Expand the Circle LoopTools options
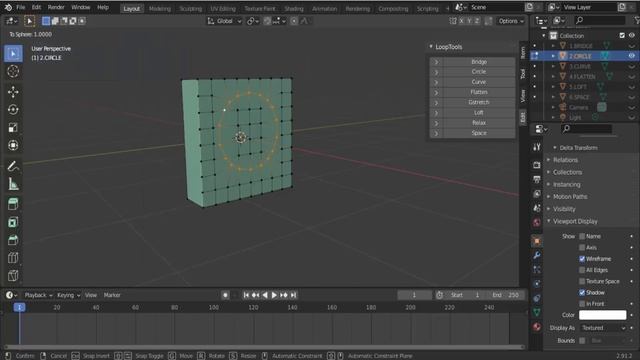This screenshot has width=640, height=360. (436, 72)
